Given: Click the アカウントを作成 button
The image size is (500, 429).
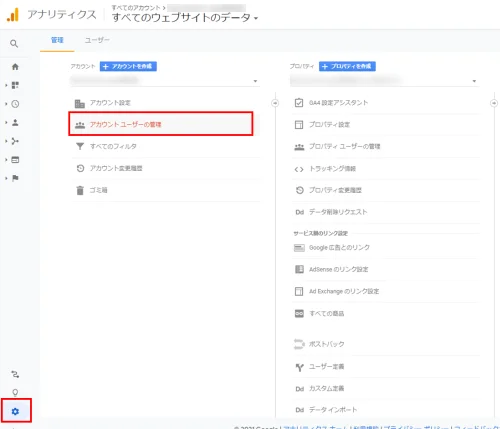Looking at the screenshot, I should (x=128, y=66).
